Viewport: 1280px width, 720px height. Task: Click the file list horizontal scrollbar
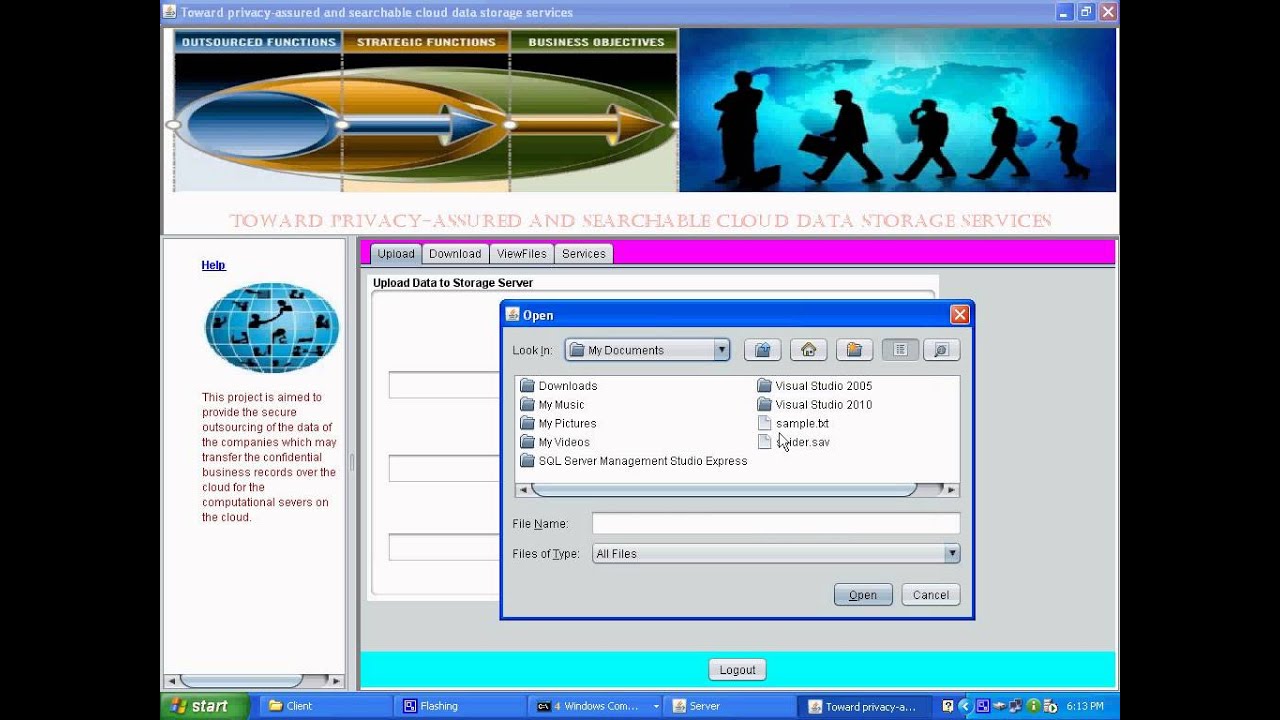[737, 490]
